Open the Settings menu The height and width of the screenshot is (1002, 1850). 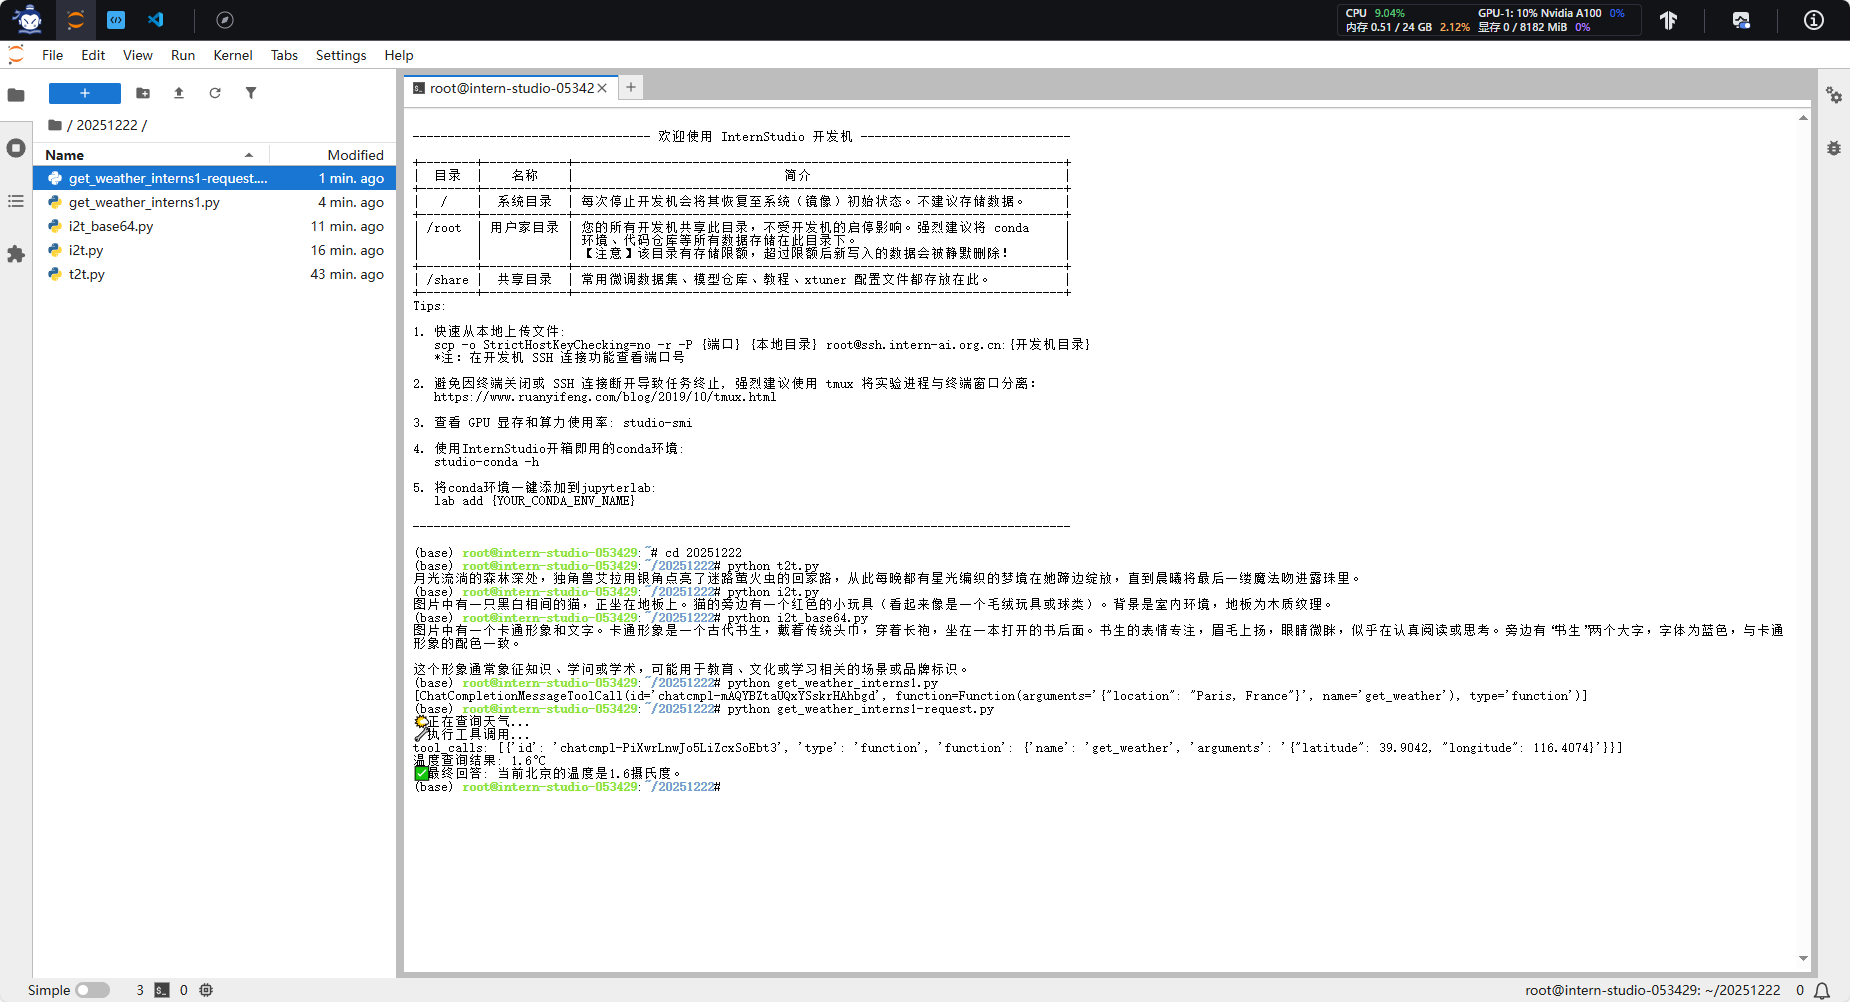pyautogui.click(x=340, y=55)
